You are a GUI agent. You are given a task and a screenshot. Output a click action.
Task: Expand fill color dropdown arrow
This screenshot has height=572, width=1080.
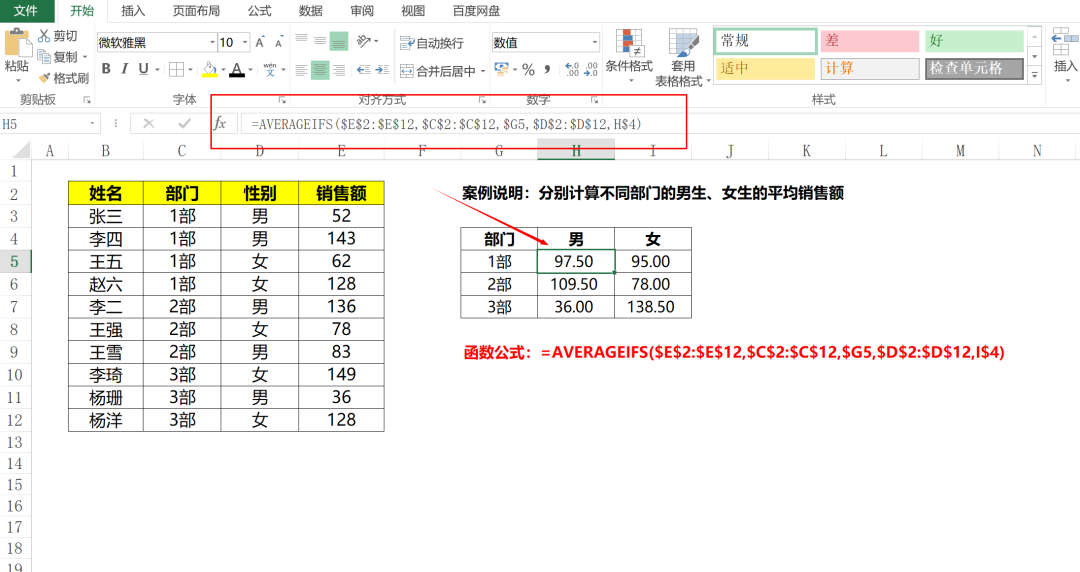tap(222, 70)
